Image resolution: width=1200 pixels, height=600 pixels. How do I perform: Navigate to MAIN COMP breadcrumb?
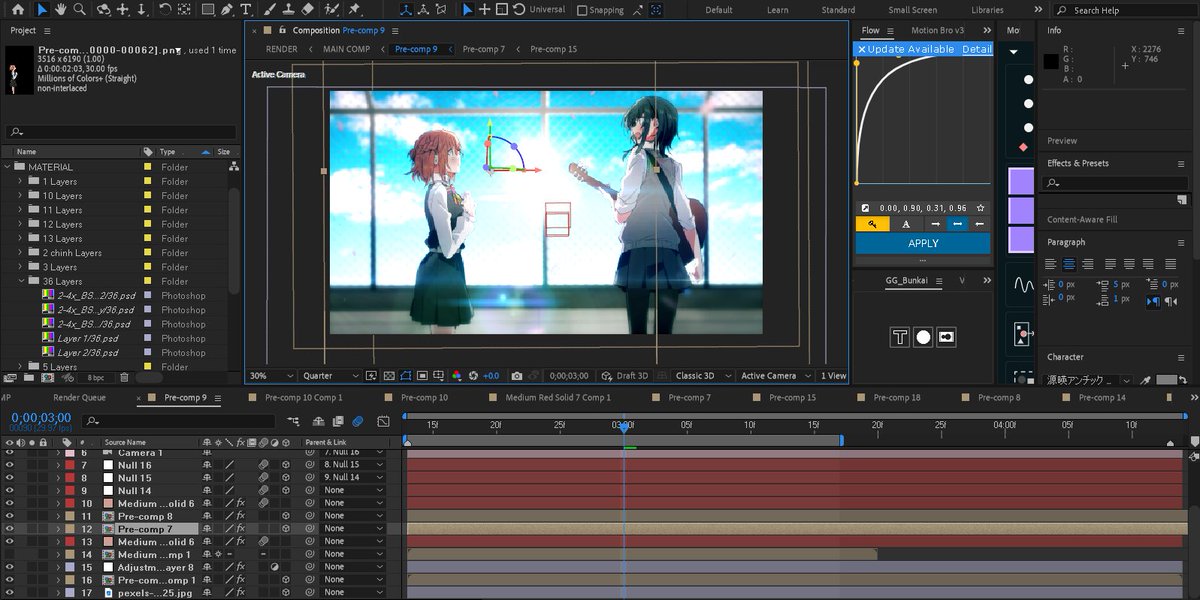click(x=346, y=49)
